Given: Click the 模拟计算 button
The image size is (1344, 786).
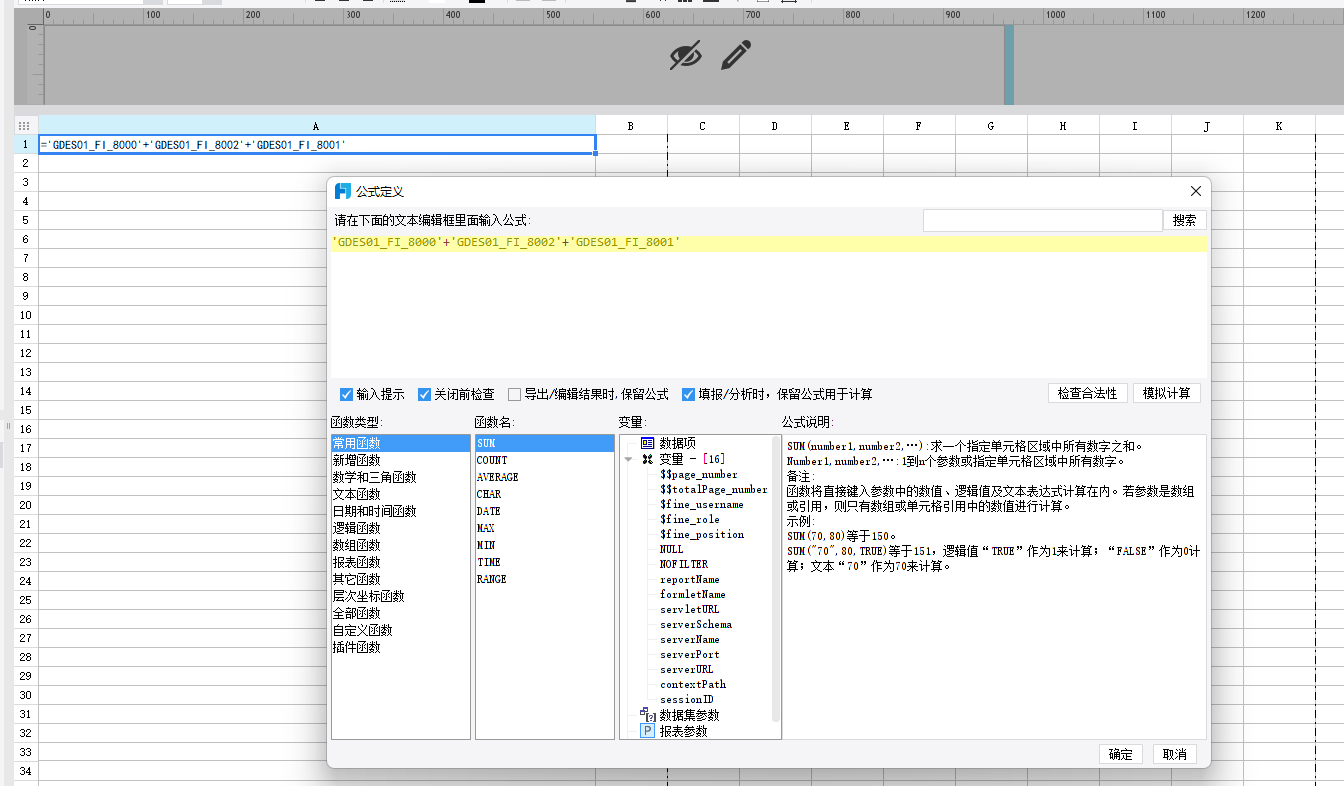Looking at the screenshot, I should pos(1167,393).
